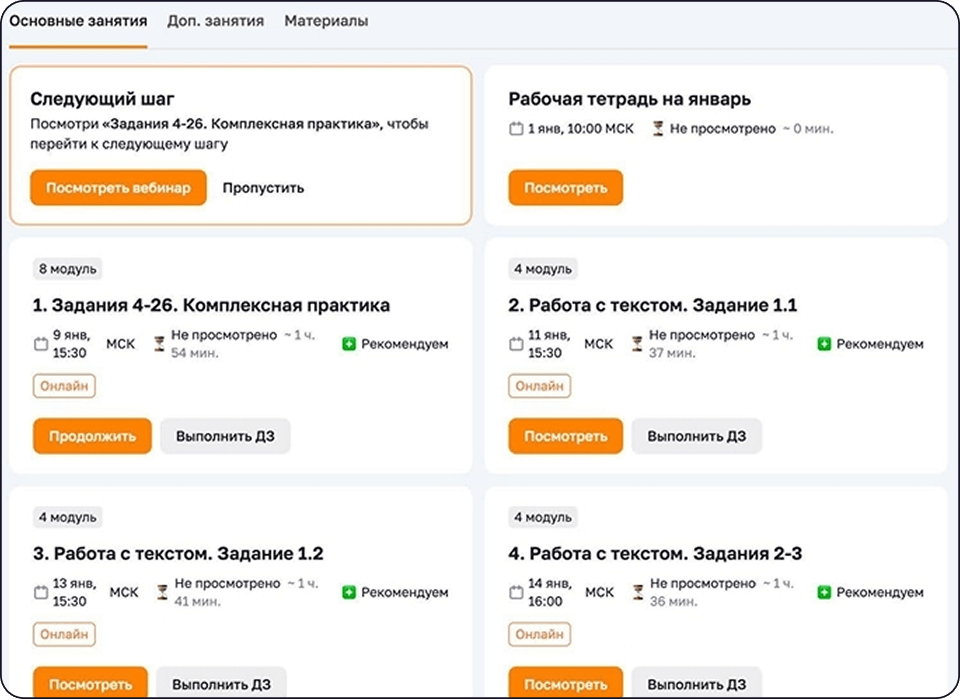Image resolution: width=960 pixels, height=699 pixels.
Task: Click the 14 янв, 16:00 date text
Action: pos(550,592)
